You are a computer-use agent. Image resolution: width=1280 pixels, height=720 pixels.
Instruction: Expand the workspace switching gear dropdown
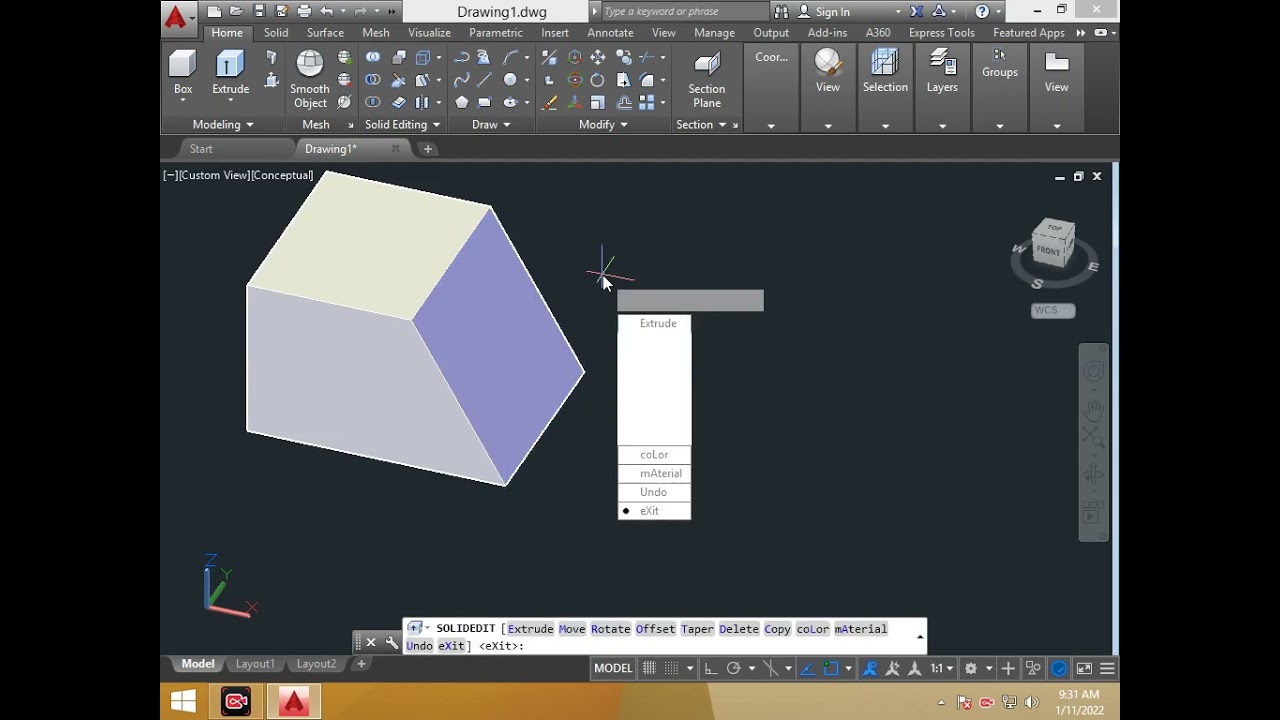[989, 668]
